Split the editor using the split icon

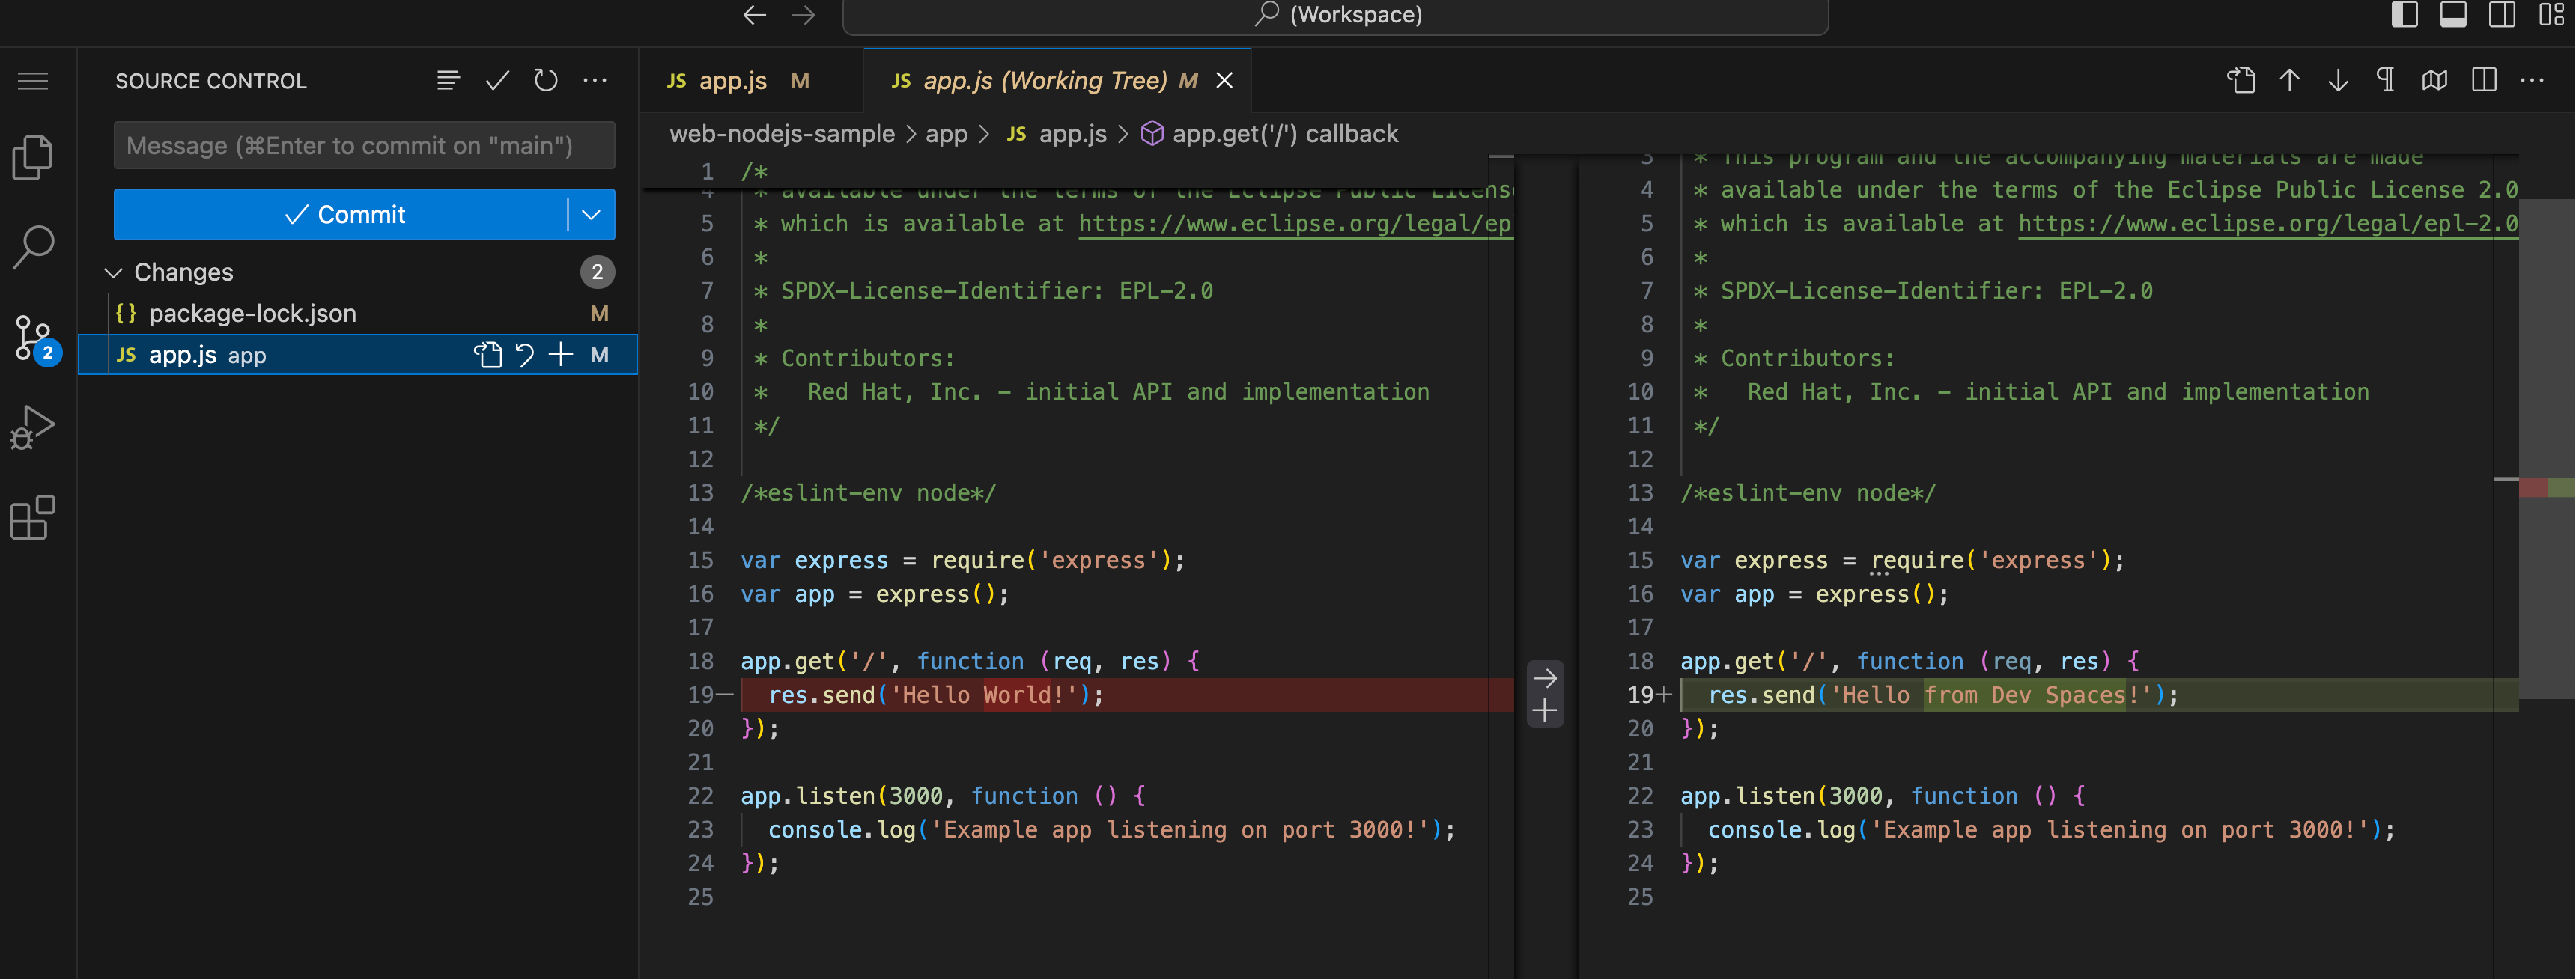tap(2484, 81)
